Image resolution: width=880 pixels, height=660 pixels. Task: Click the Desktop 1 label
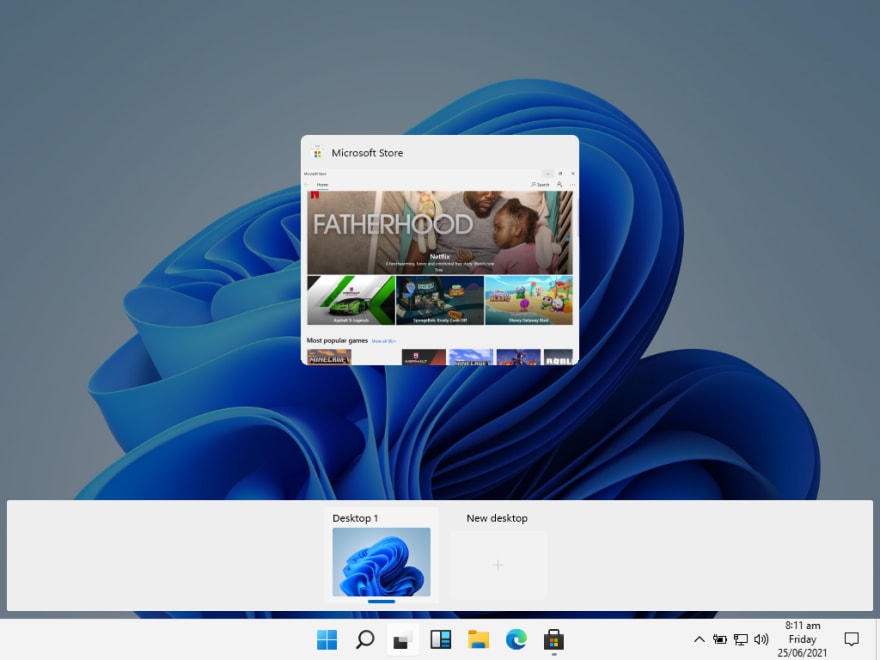click(355, 518)
